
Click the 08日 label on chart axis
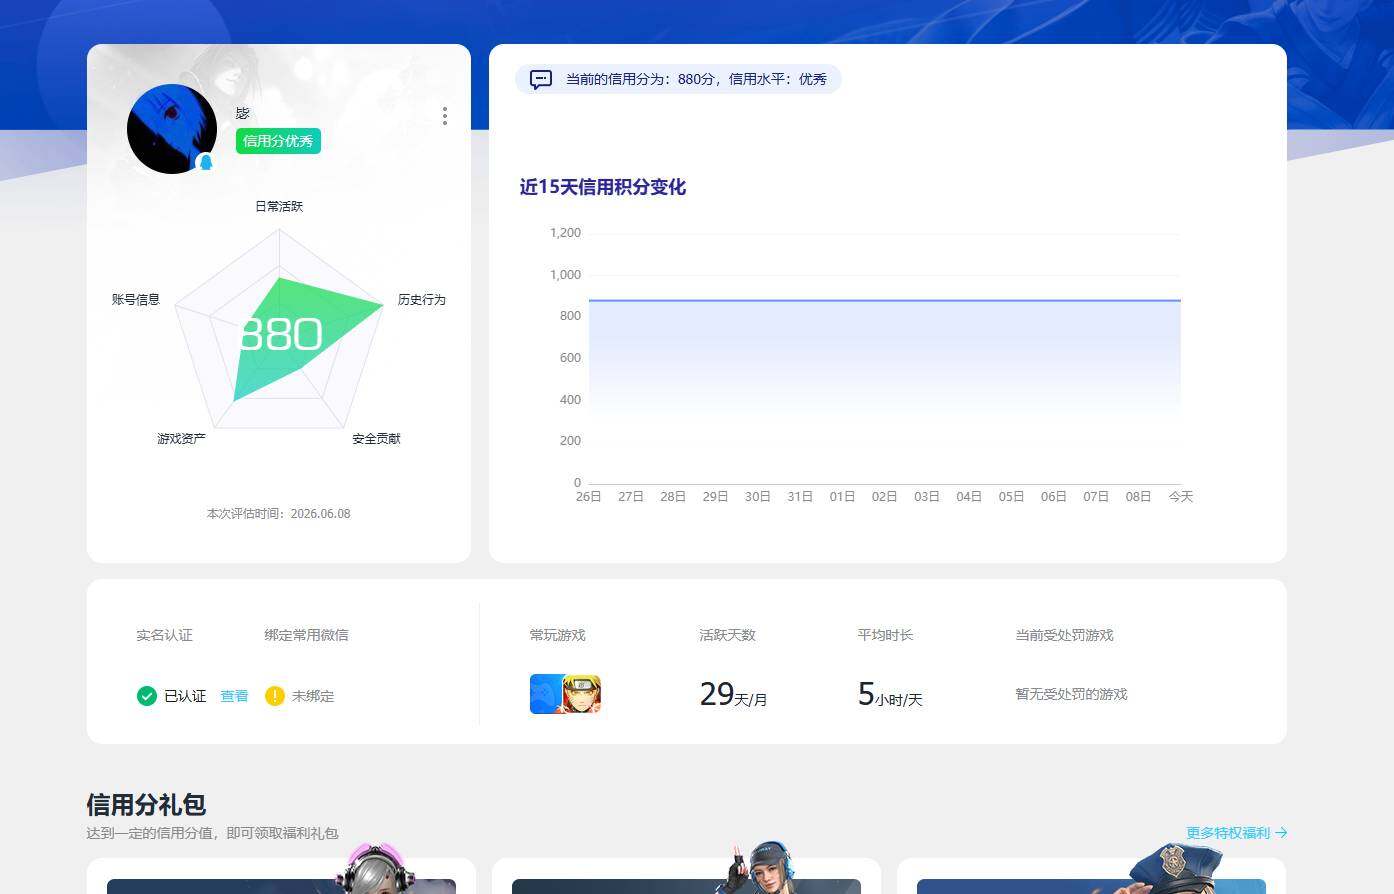tap(1138, 496)
